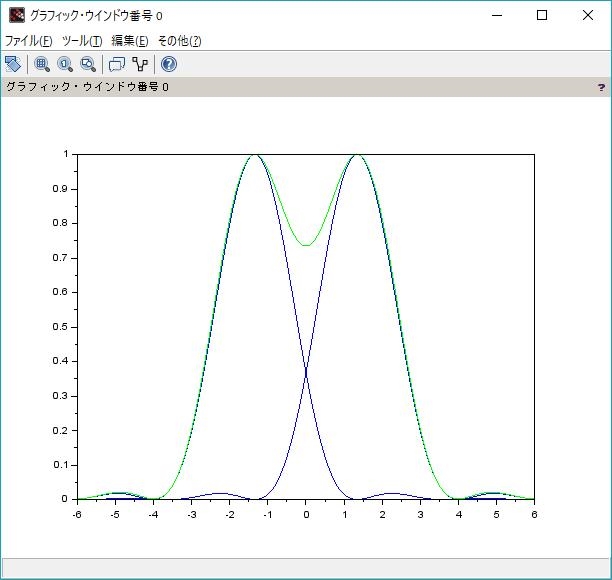Screen dimensions: 612x580
Task: Open the ファイル(F) menu
Action: (x=28, y=41)
